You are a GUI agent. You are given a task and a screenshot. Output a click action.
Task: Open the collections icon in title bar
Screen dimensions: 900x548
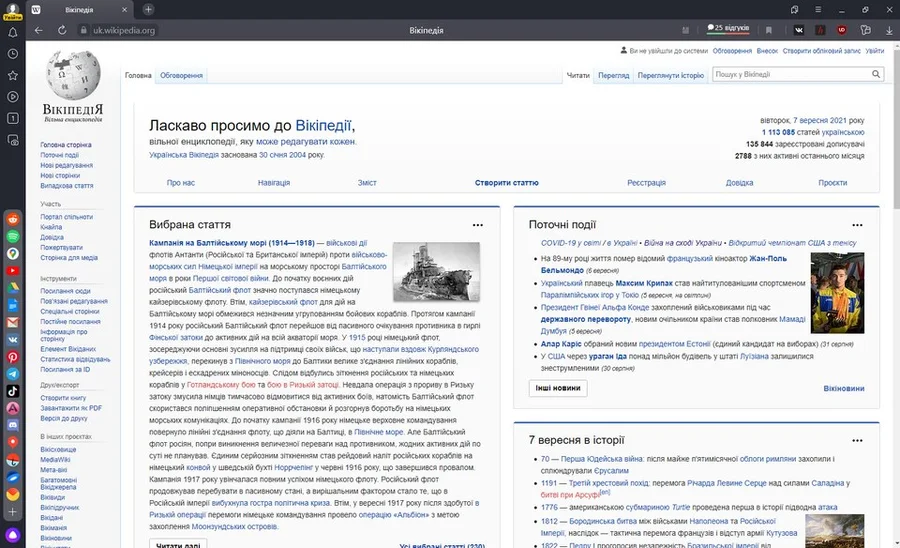[794, 10]
